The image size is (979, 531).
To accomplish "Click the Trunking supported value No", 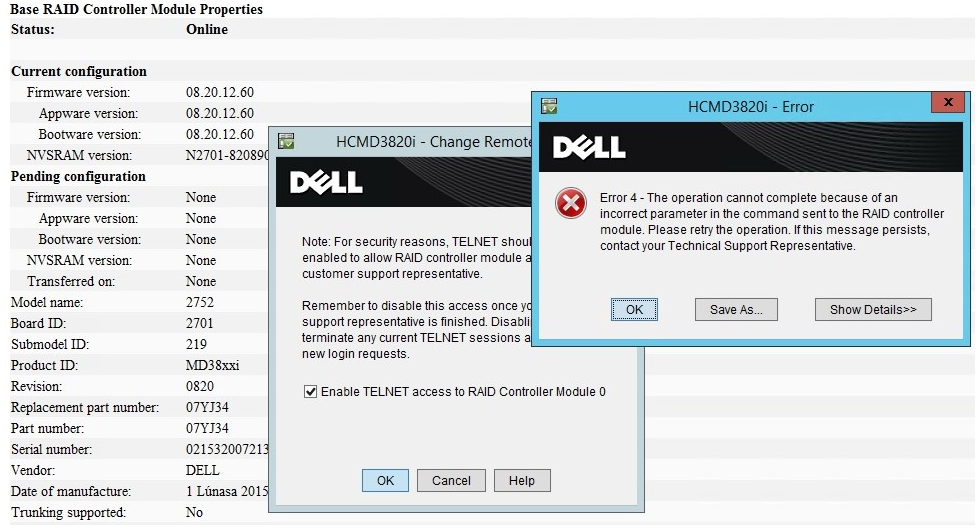I will [x=194, y=512].
